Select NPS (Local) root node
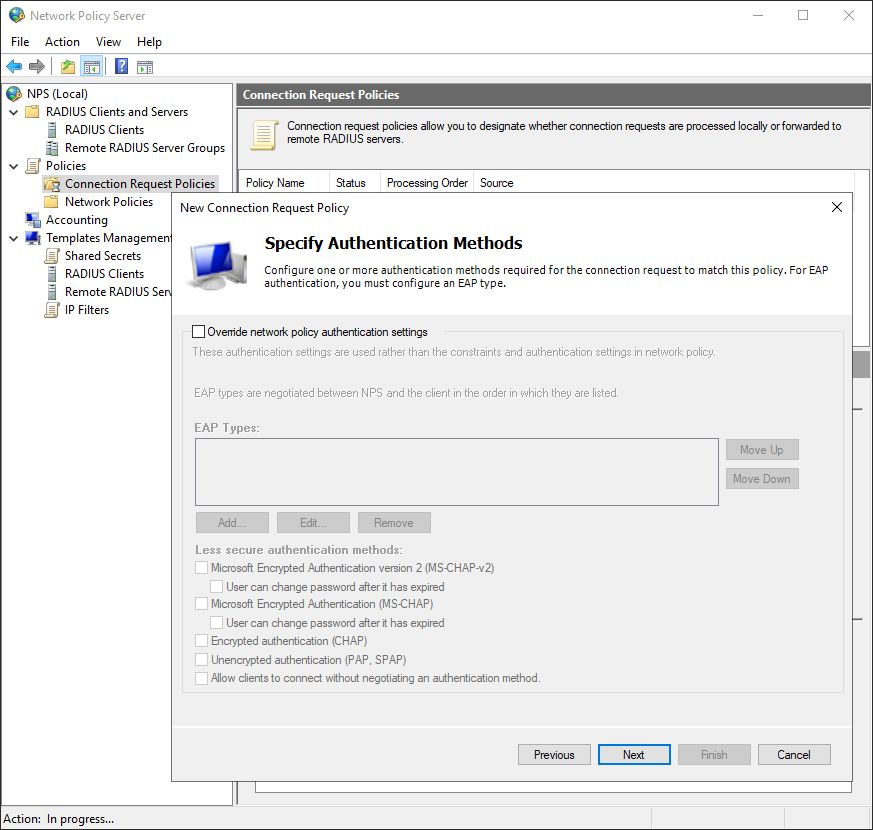873x830 pixels. [x=57, y=94]
